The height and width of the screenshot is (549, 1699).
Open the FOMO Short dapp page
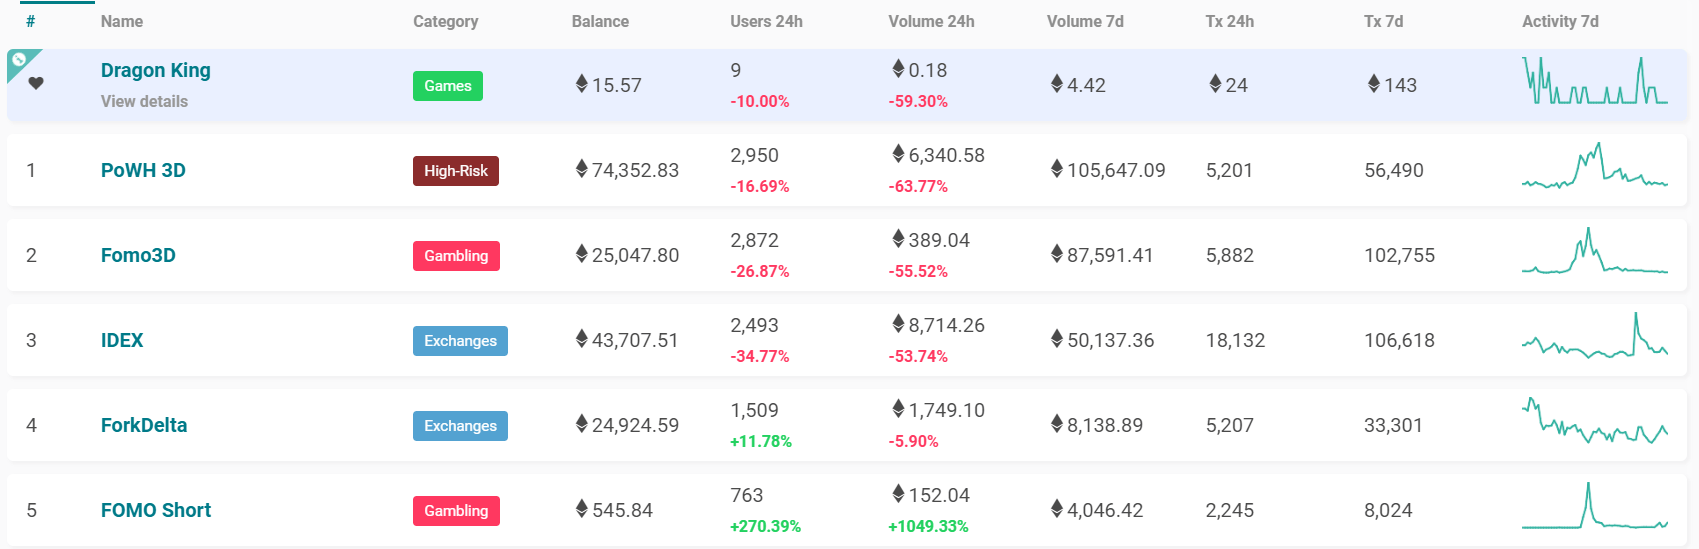click(x=156, y=510)
